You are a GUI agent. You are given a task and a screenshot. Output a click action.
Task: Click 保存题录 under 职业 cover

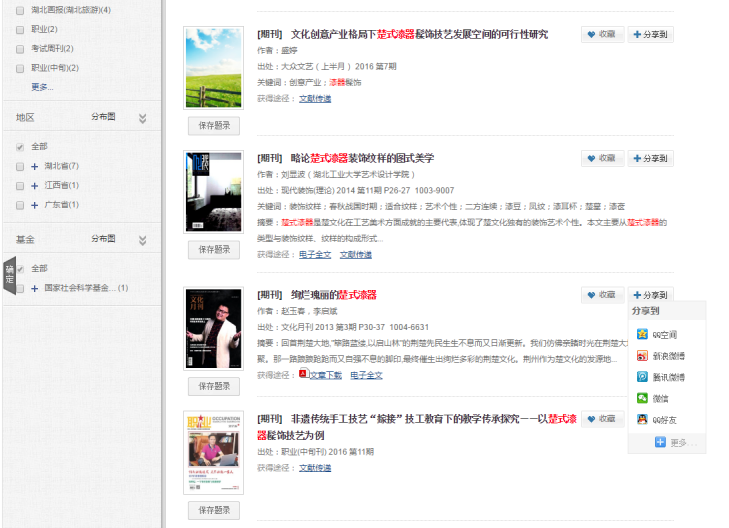[x=214, y=510]
